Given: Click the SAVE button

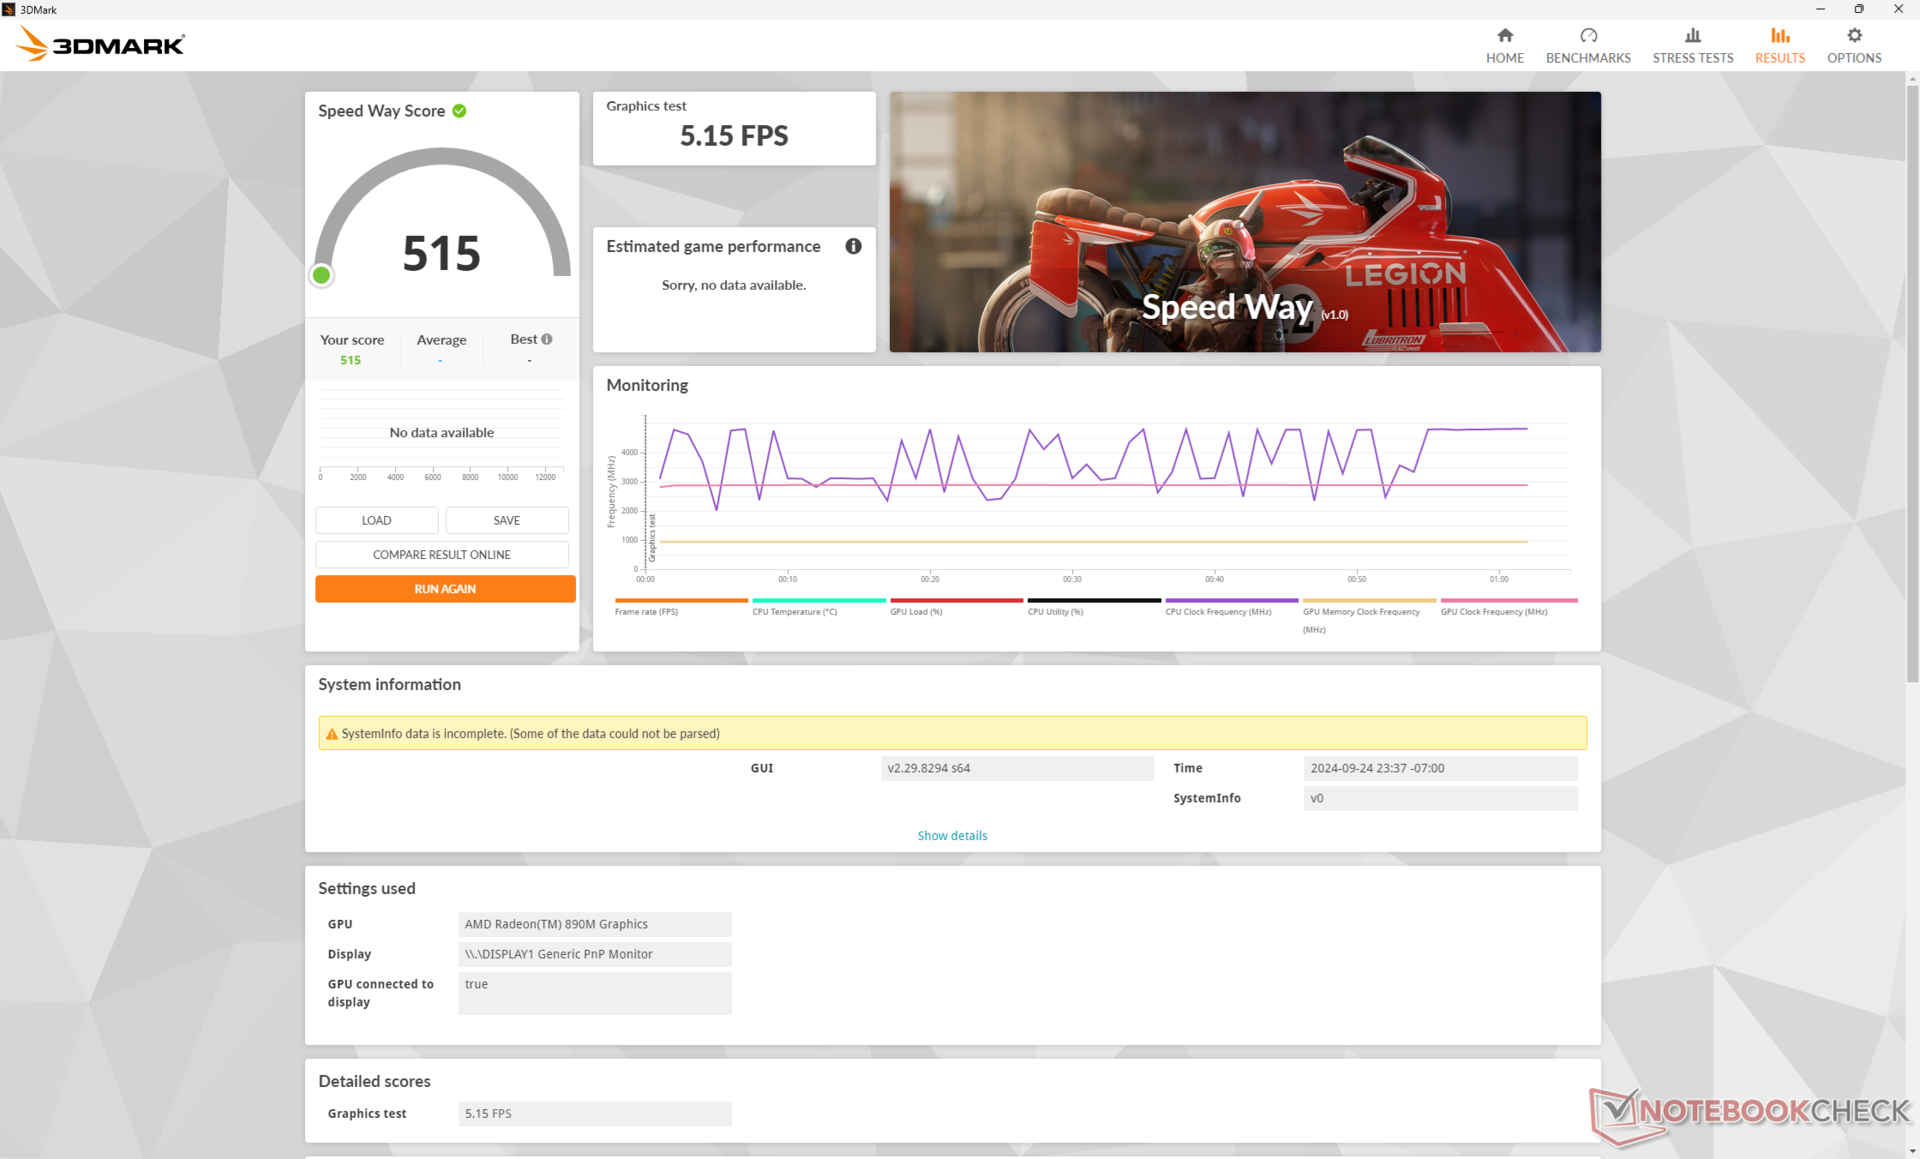Looking at the screenshot, I should point(506,520).
